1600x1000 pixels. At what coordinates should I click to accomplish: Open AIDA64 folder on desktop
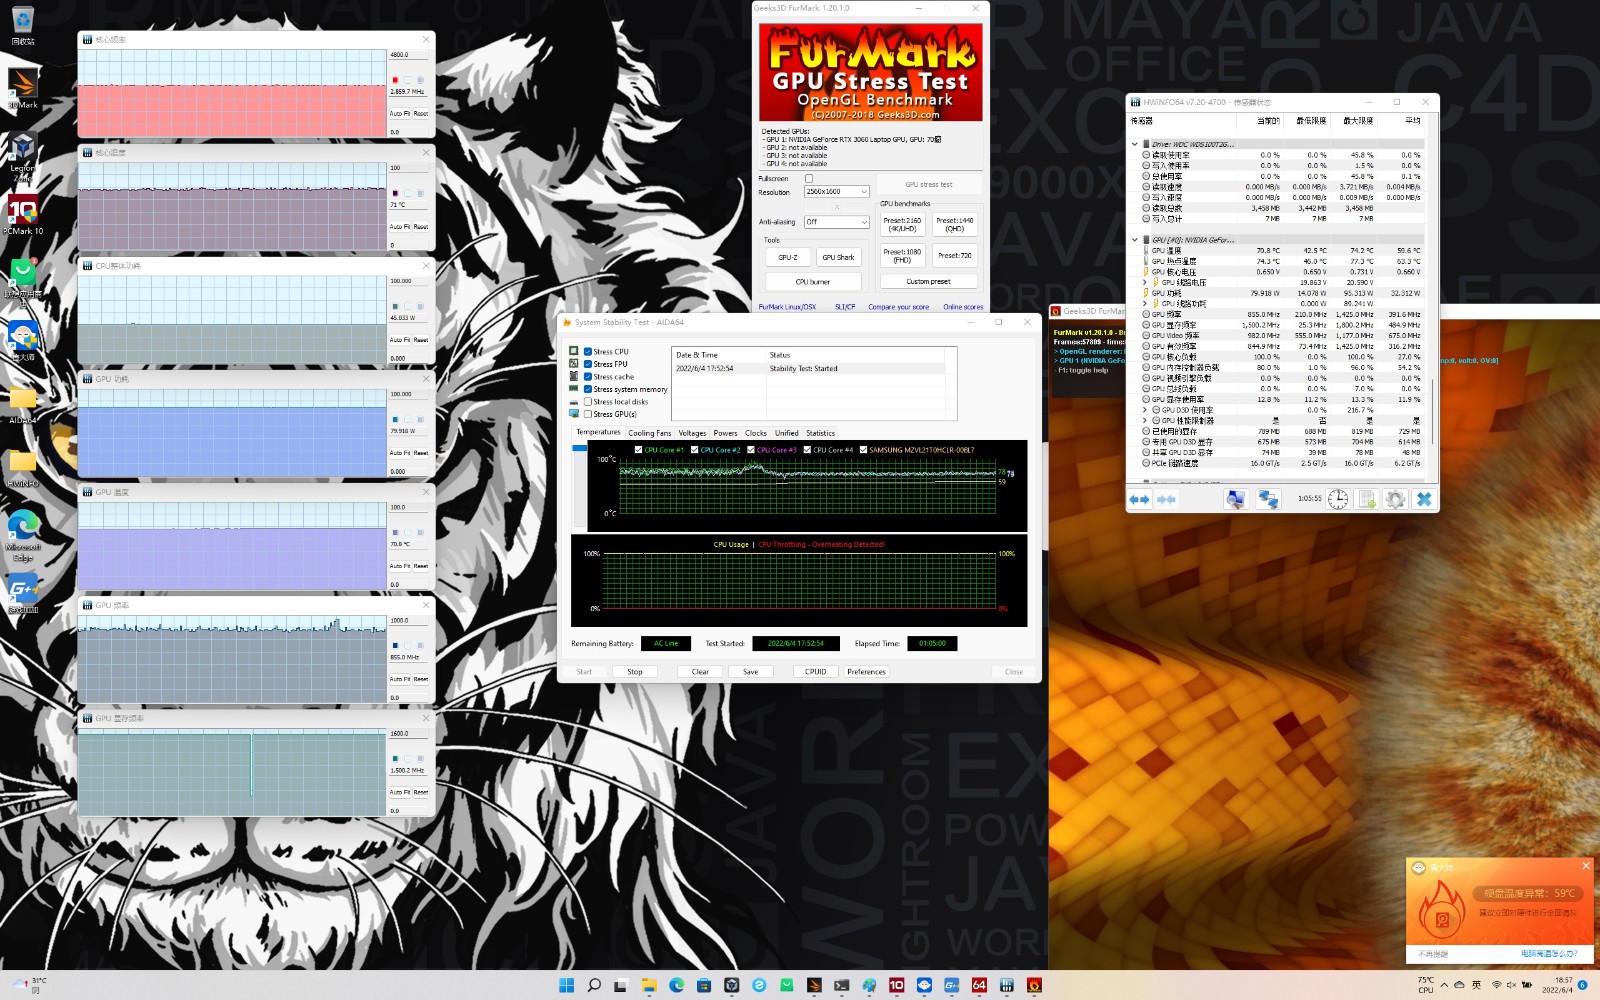pos(22,405)
